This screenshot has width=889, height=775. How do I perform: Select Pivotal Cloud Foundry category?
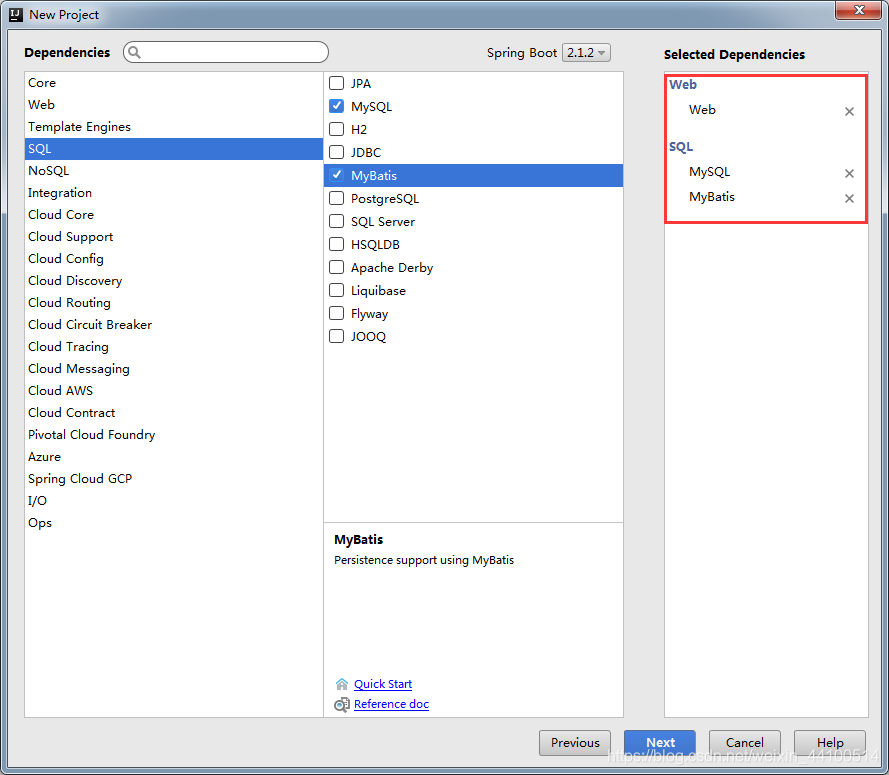(173, 435)
